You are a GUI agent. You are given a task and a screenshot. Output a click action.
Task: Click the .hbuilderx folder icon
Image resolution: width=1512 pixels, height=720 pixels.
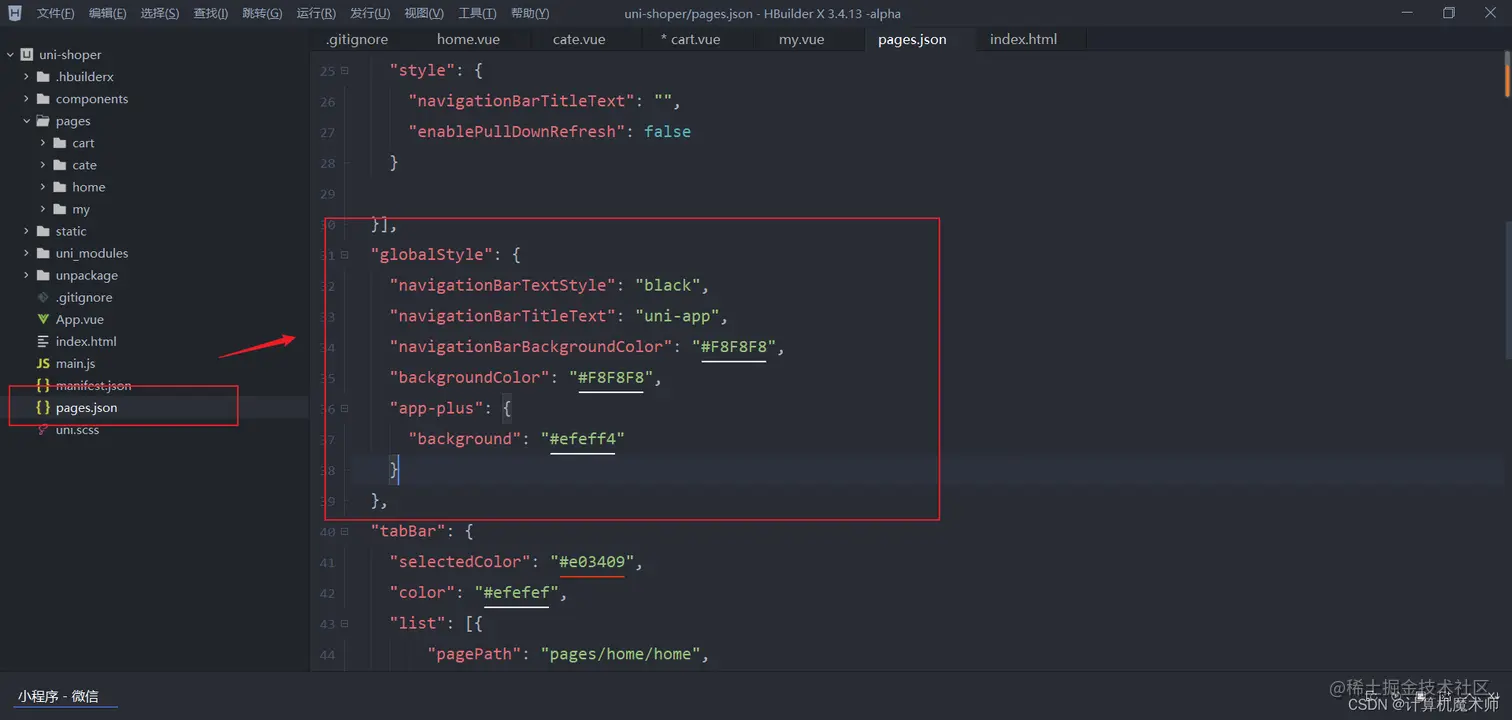tap(43, 77)
